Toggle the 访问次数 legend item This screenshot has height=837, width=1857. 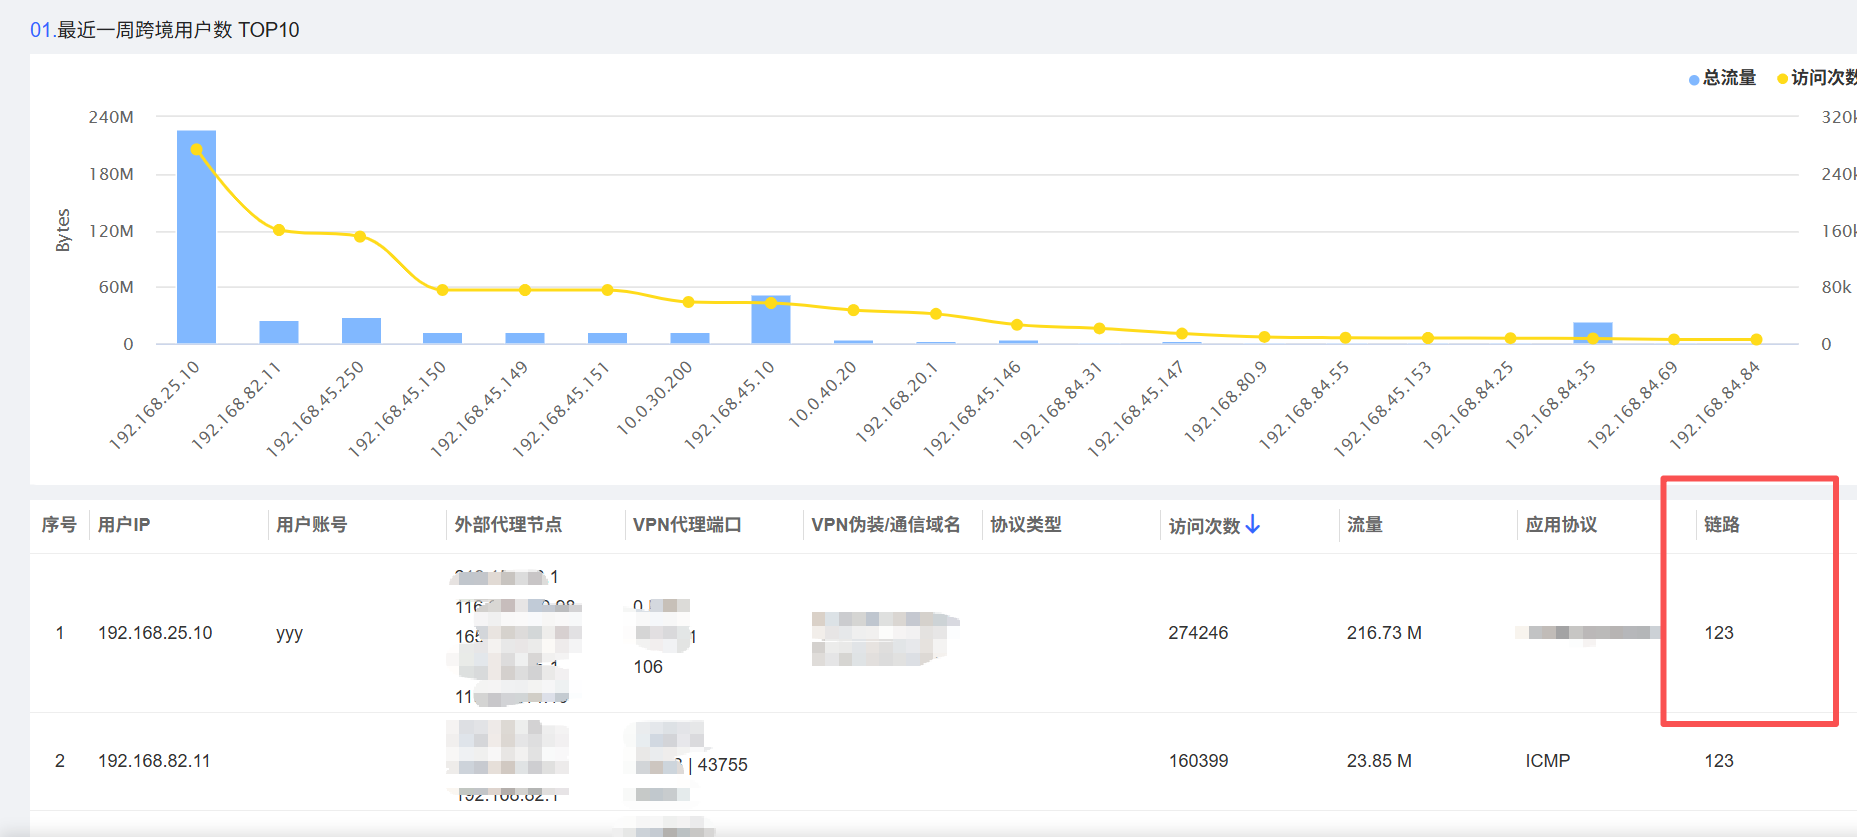click(1816, 78)
